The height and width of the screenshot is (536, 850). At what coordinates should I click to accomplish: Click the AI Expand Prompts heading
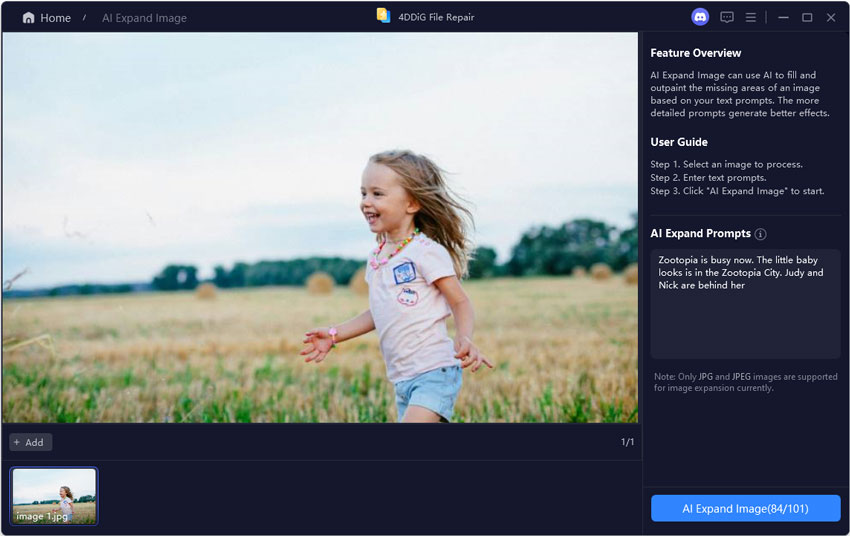pos(700,234)
